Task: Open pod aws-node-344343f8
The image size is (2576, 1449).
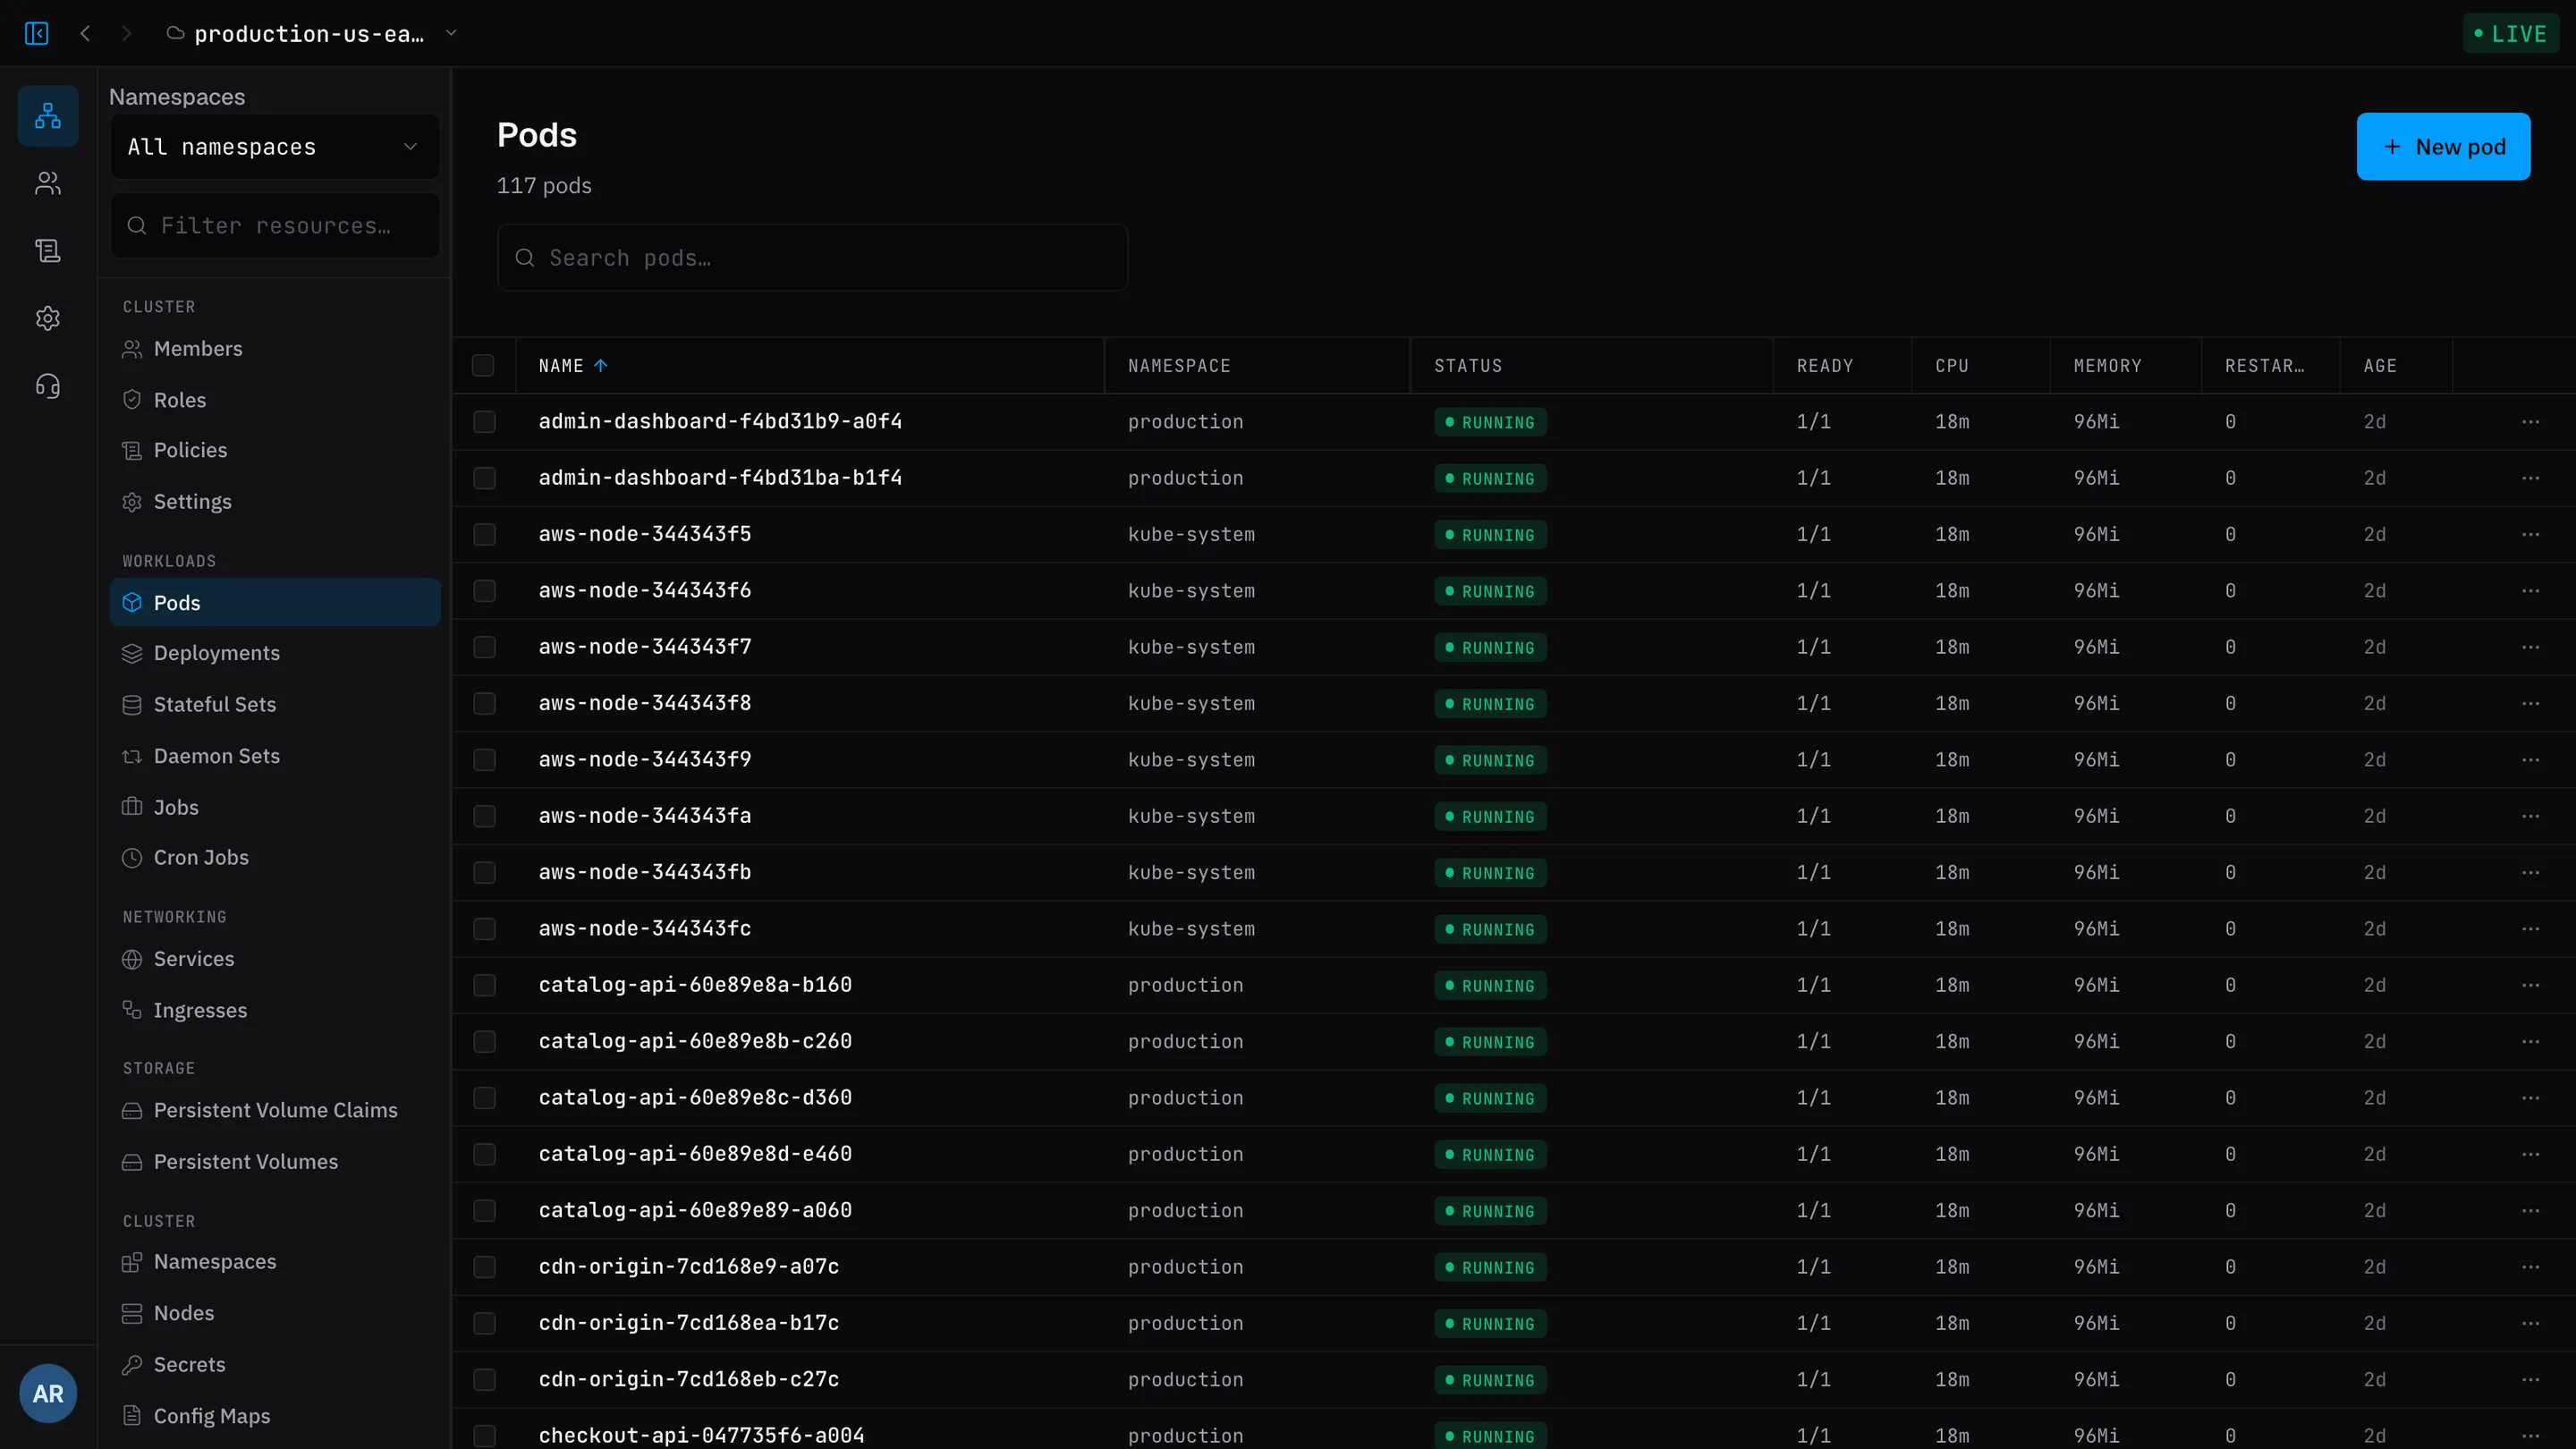Action: 644,703
